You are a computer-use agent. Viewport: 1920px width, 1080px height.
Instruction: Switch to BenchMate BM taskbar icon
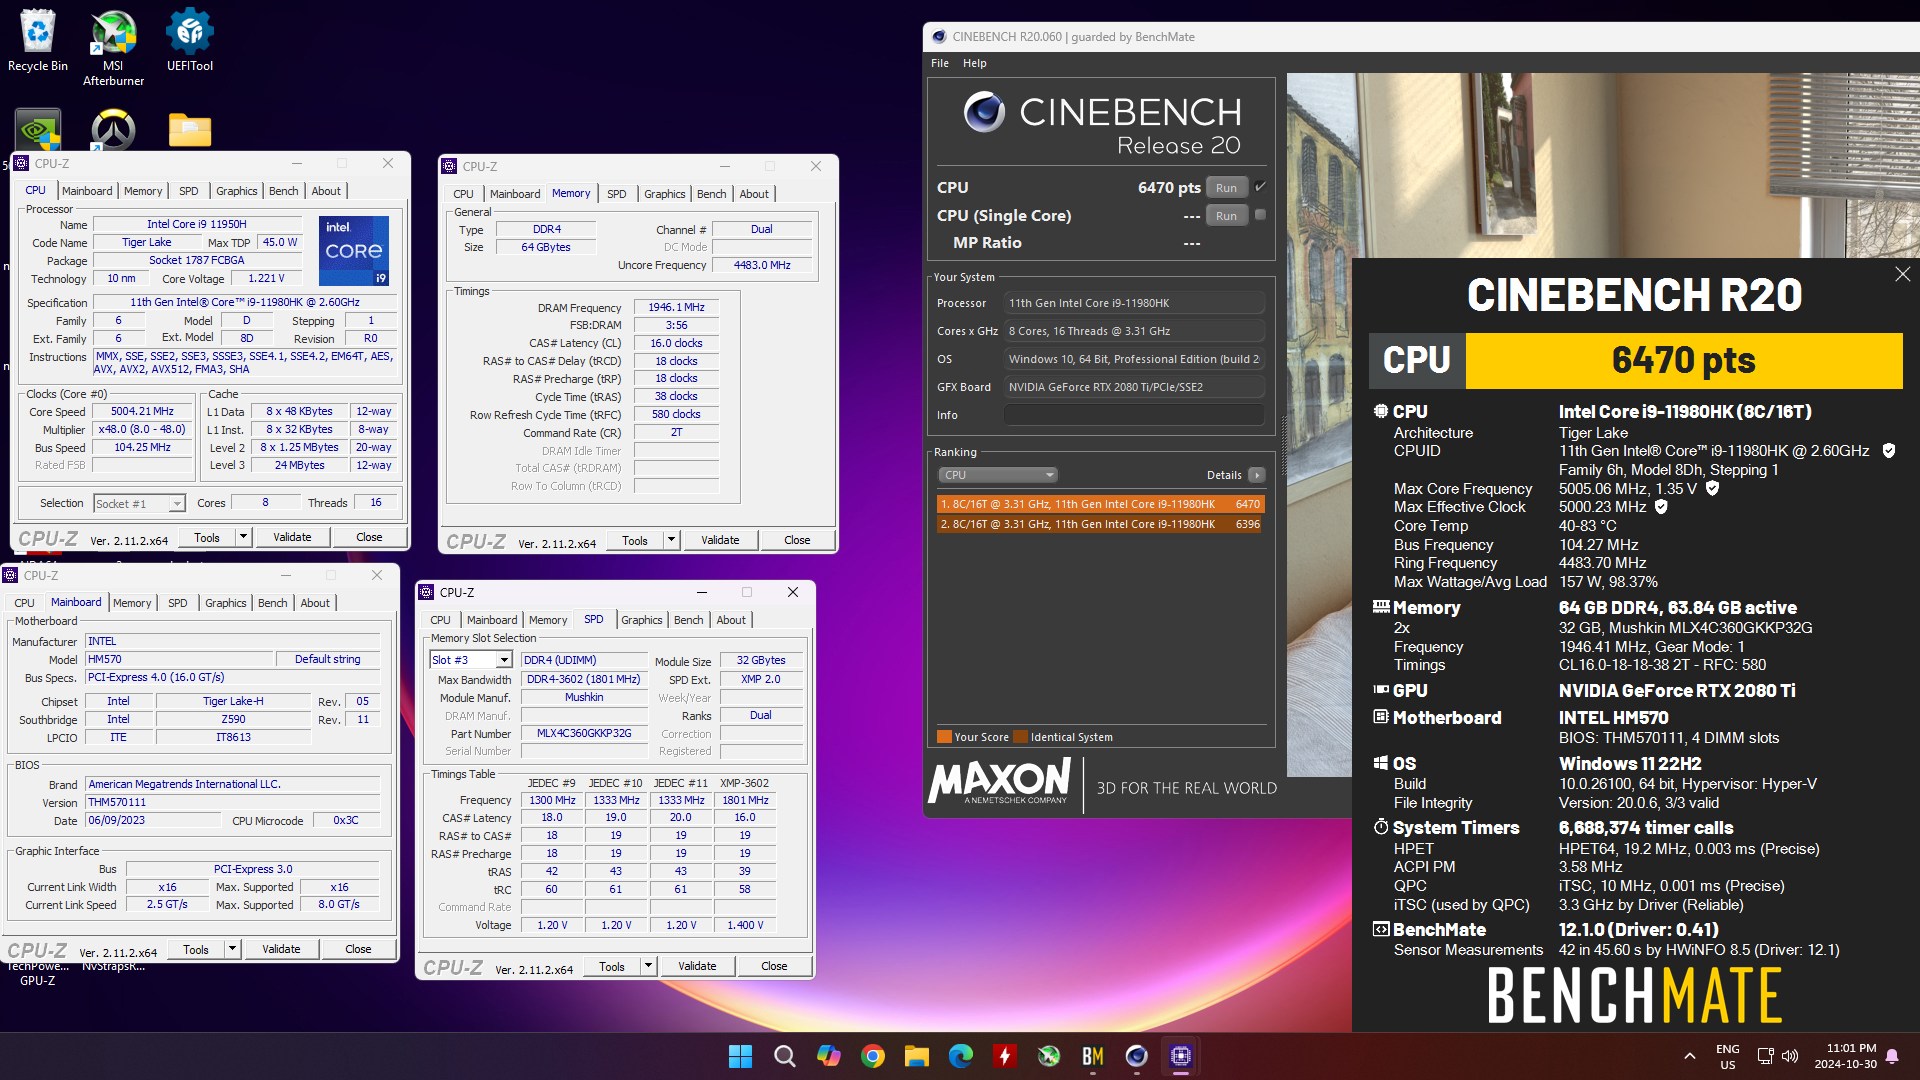1093,1056
